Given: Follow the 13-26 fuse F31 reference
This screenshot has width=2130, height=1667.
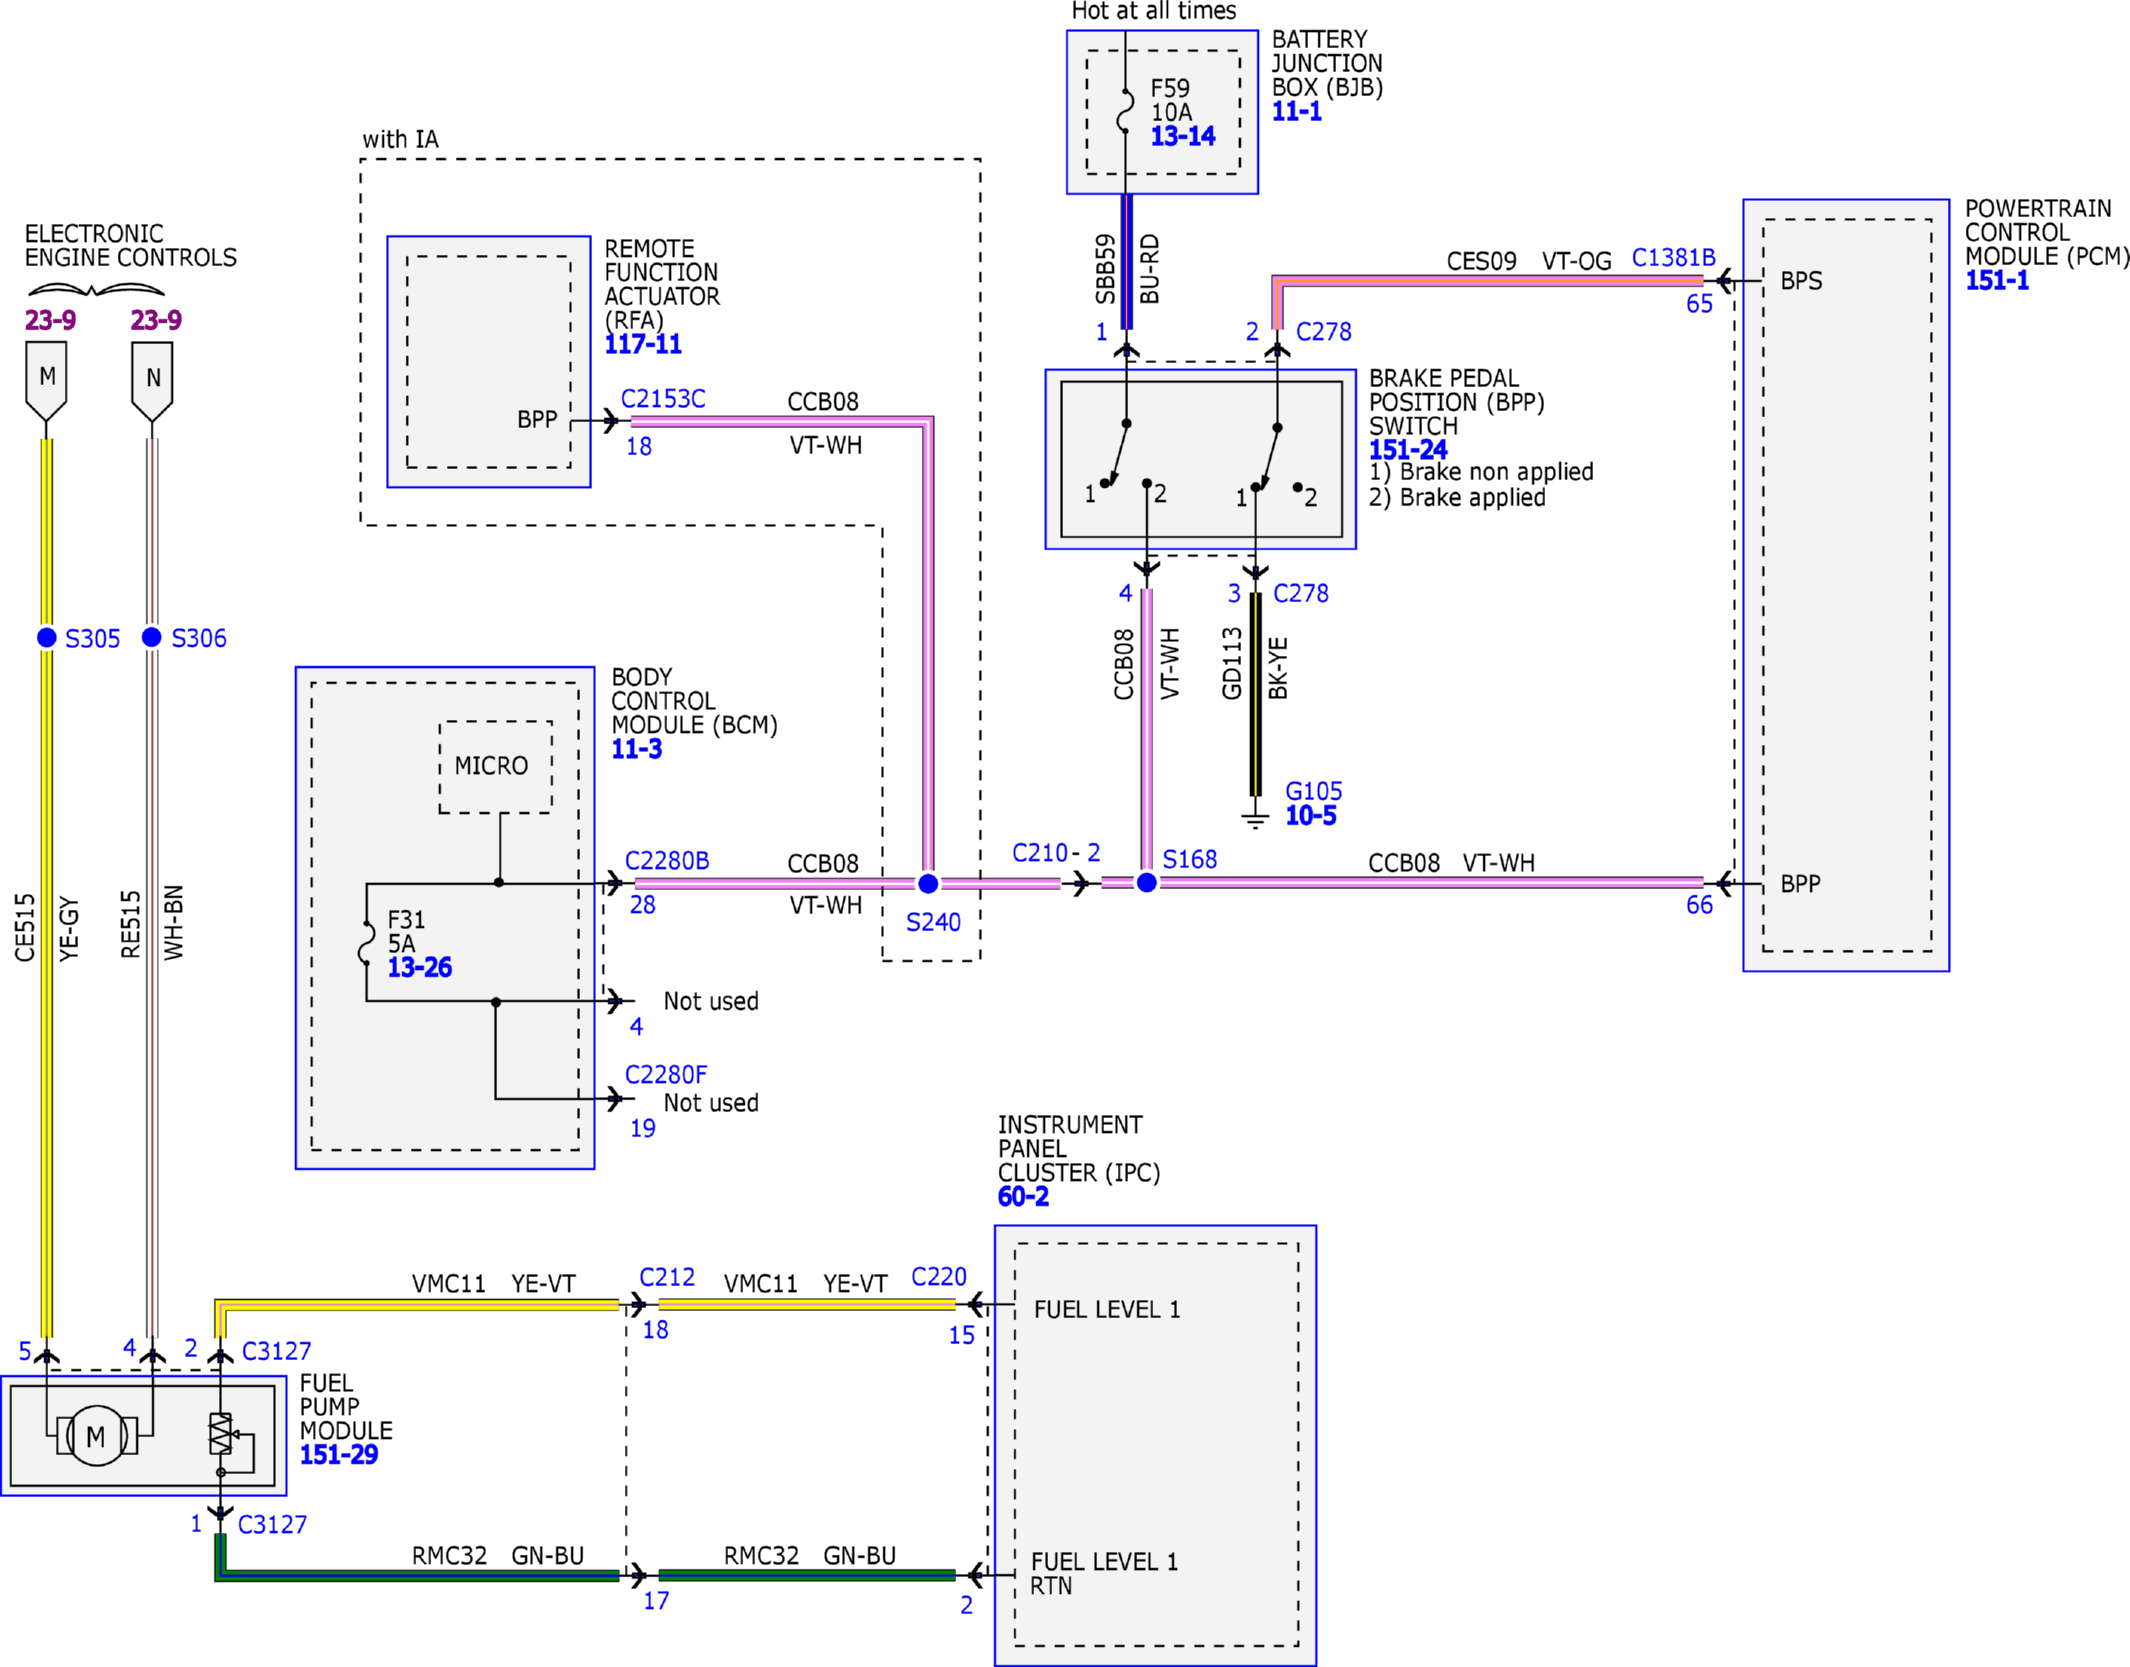Looking at the screenshot, I should (420, 967).
